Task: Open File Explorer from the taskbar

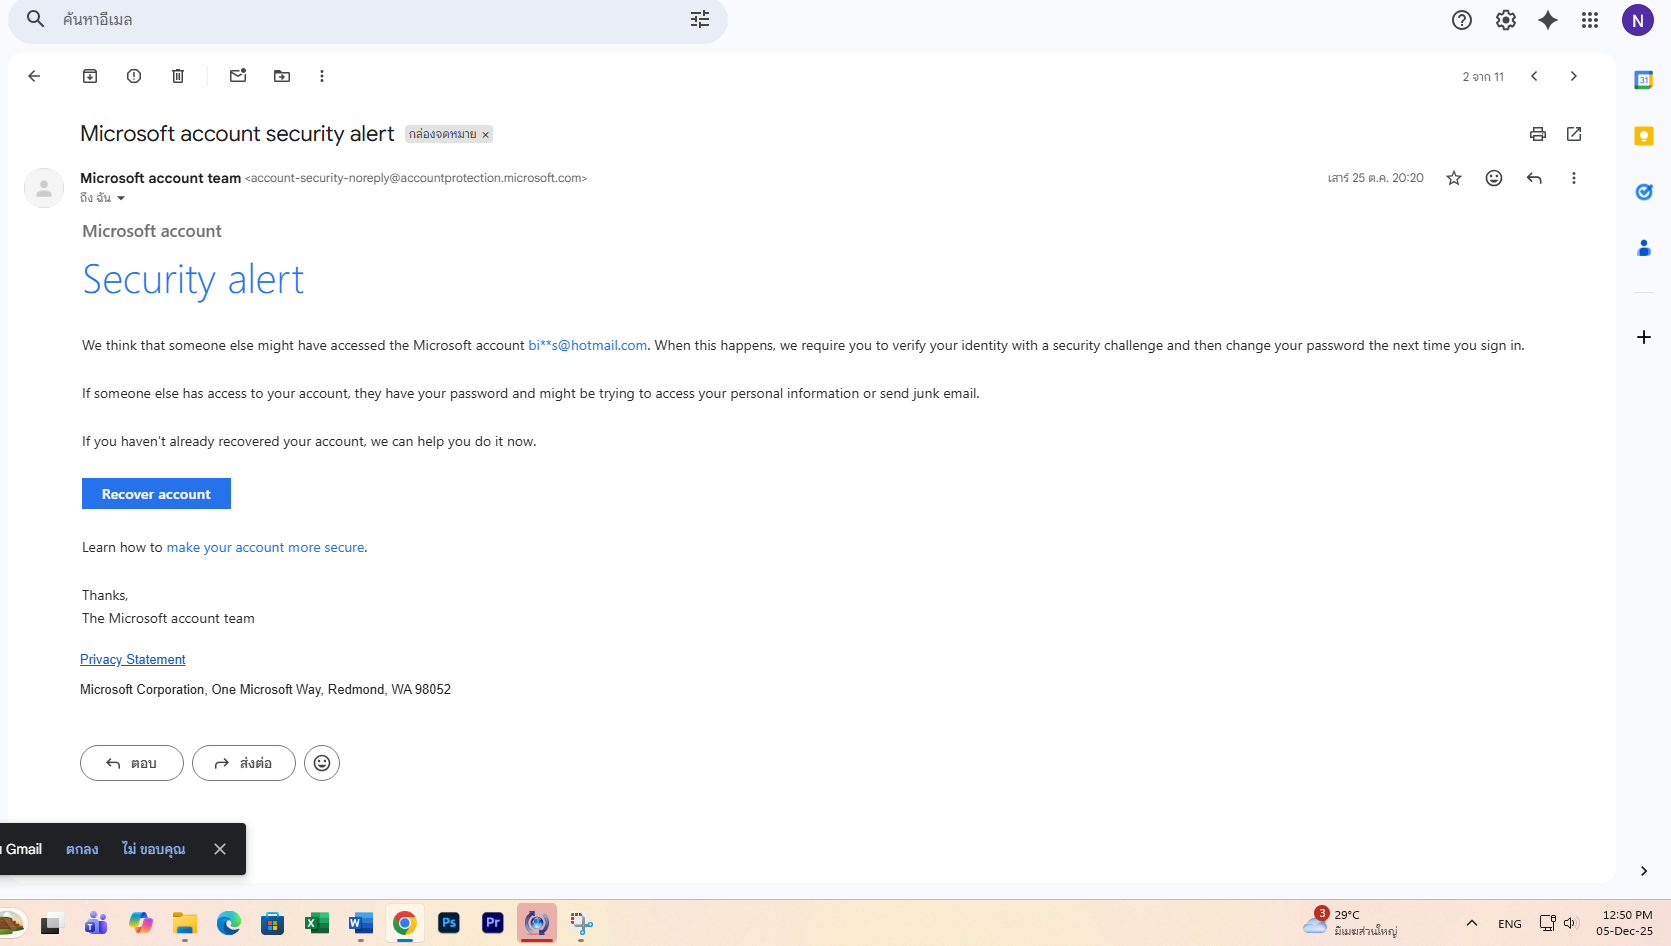Action: click(x=185, y=923)
